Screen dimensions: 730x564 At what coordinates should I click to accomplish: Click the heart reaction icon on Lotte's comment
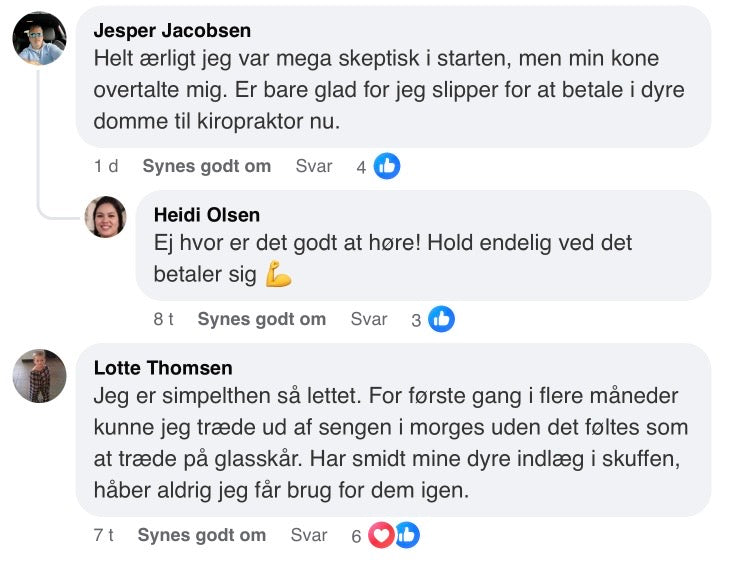pos(381,535)
